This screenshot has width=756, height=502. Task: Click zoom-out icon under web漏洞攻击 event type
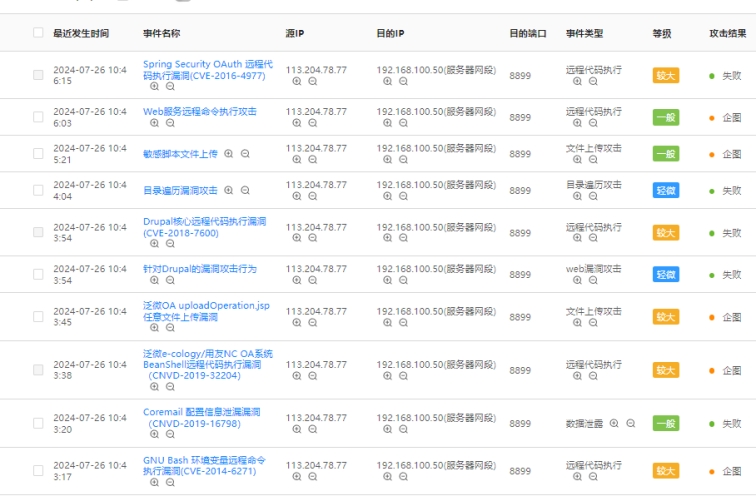click(593, 281)
